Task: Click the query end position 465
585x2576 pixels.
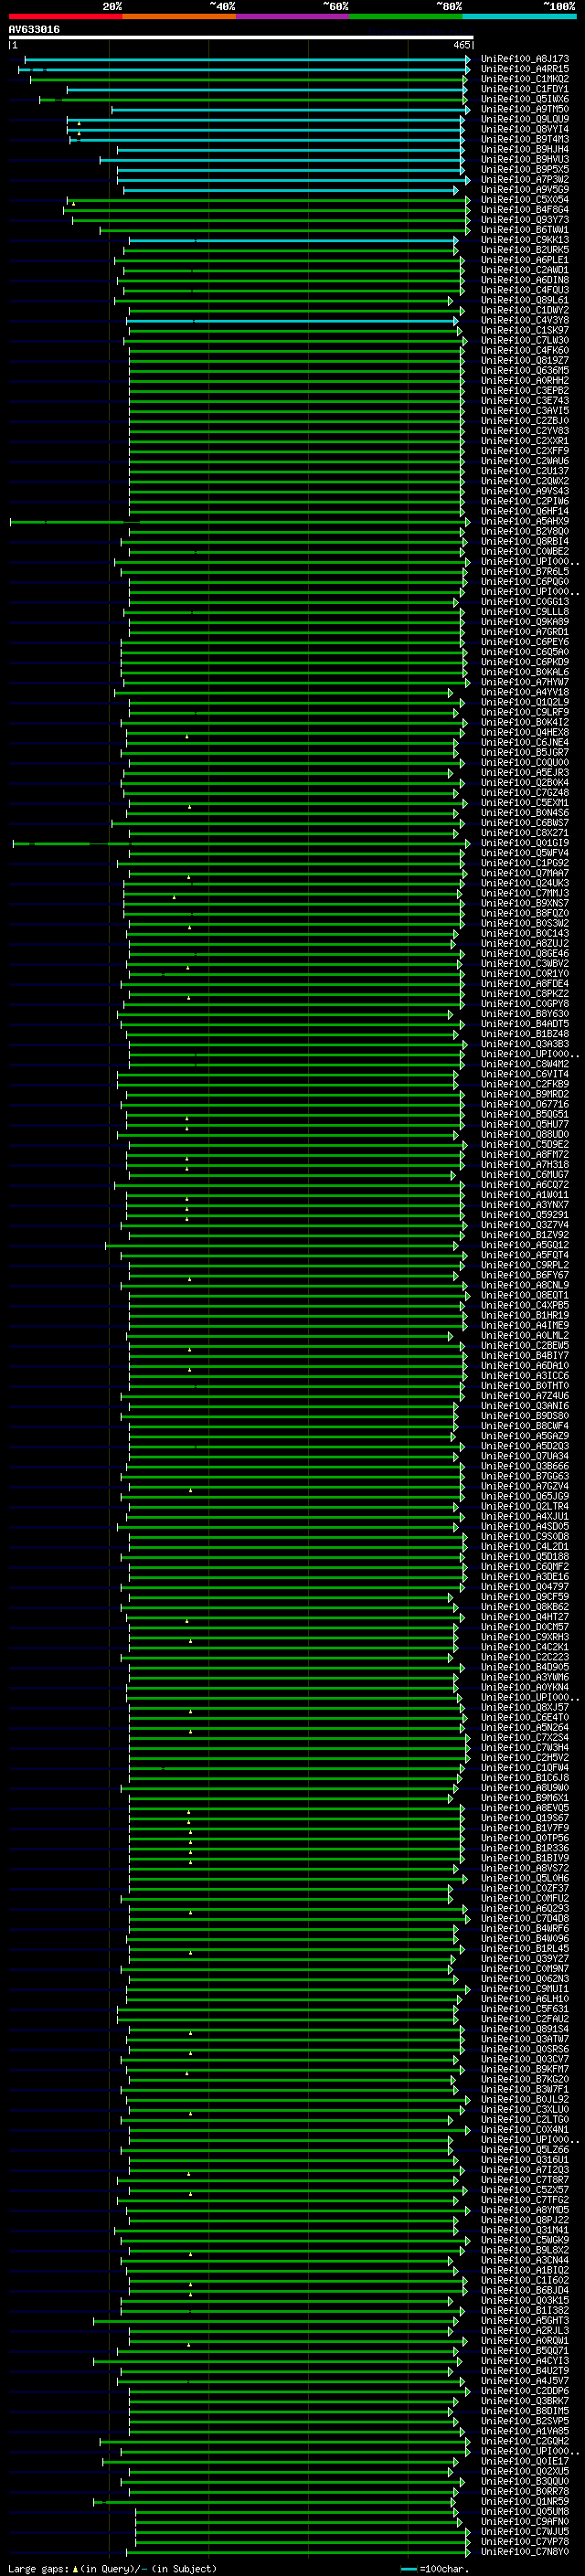Action: tap(462, 45)
